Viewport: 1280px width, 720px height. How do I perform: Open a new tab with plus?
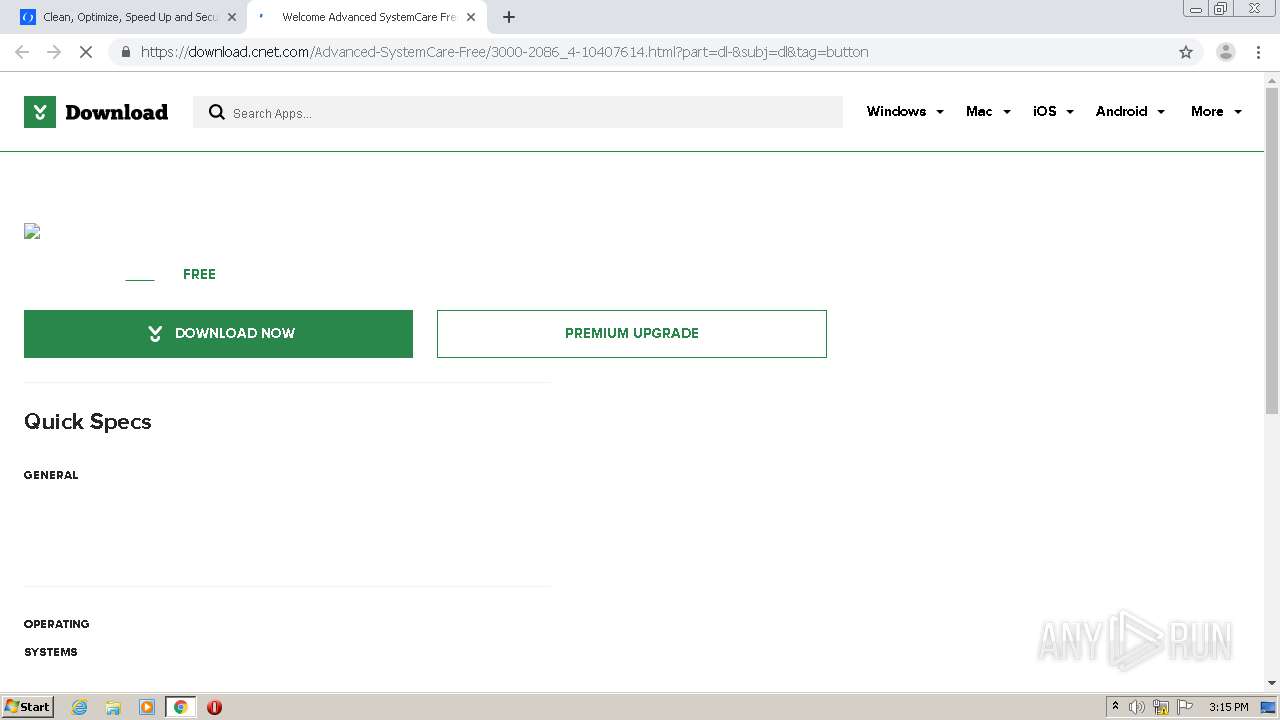coord(509,17)
